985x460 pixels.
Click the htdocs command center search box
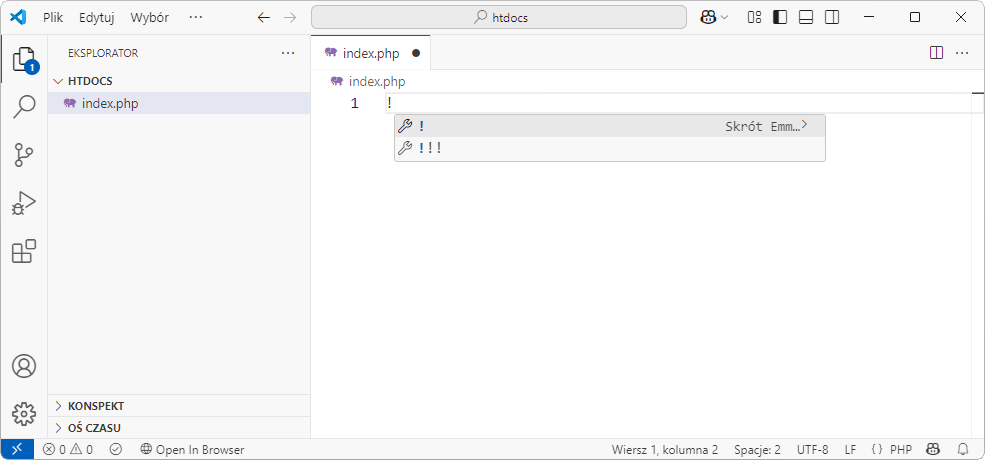pos(498,18)
